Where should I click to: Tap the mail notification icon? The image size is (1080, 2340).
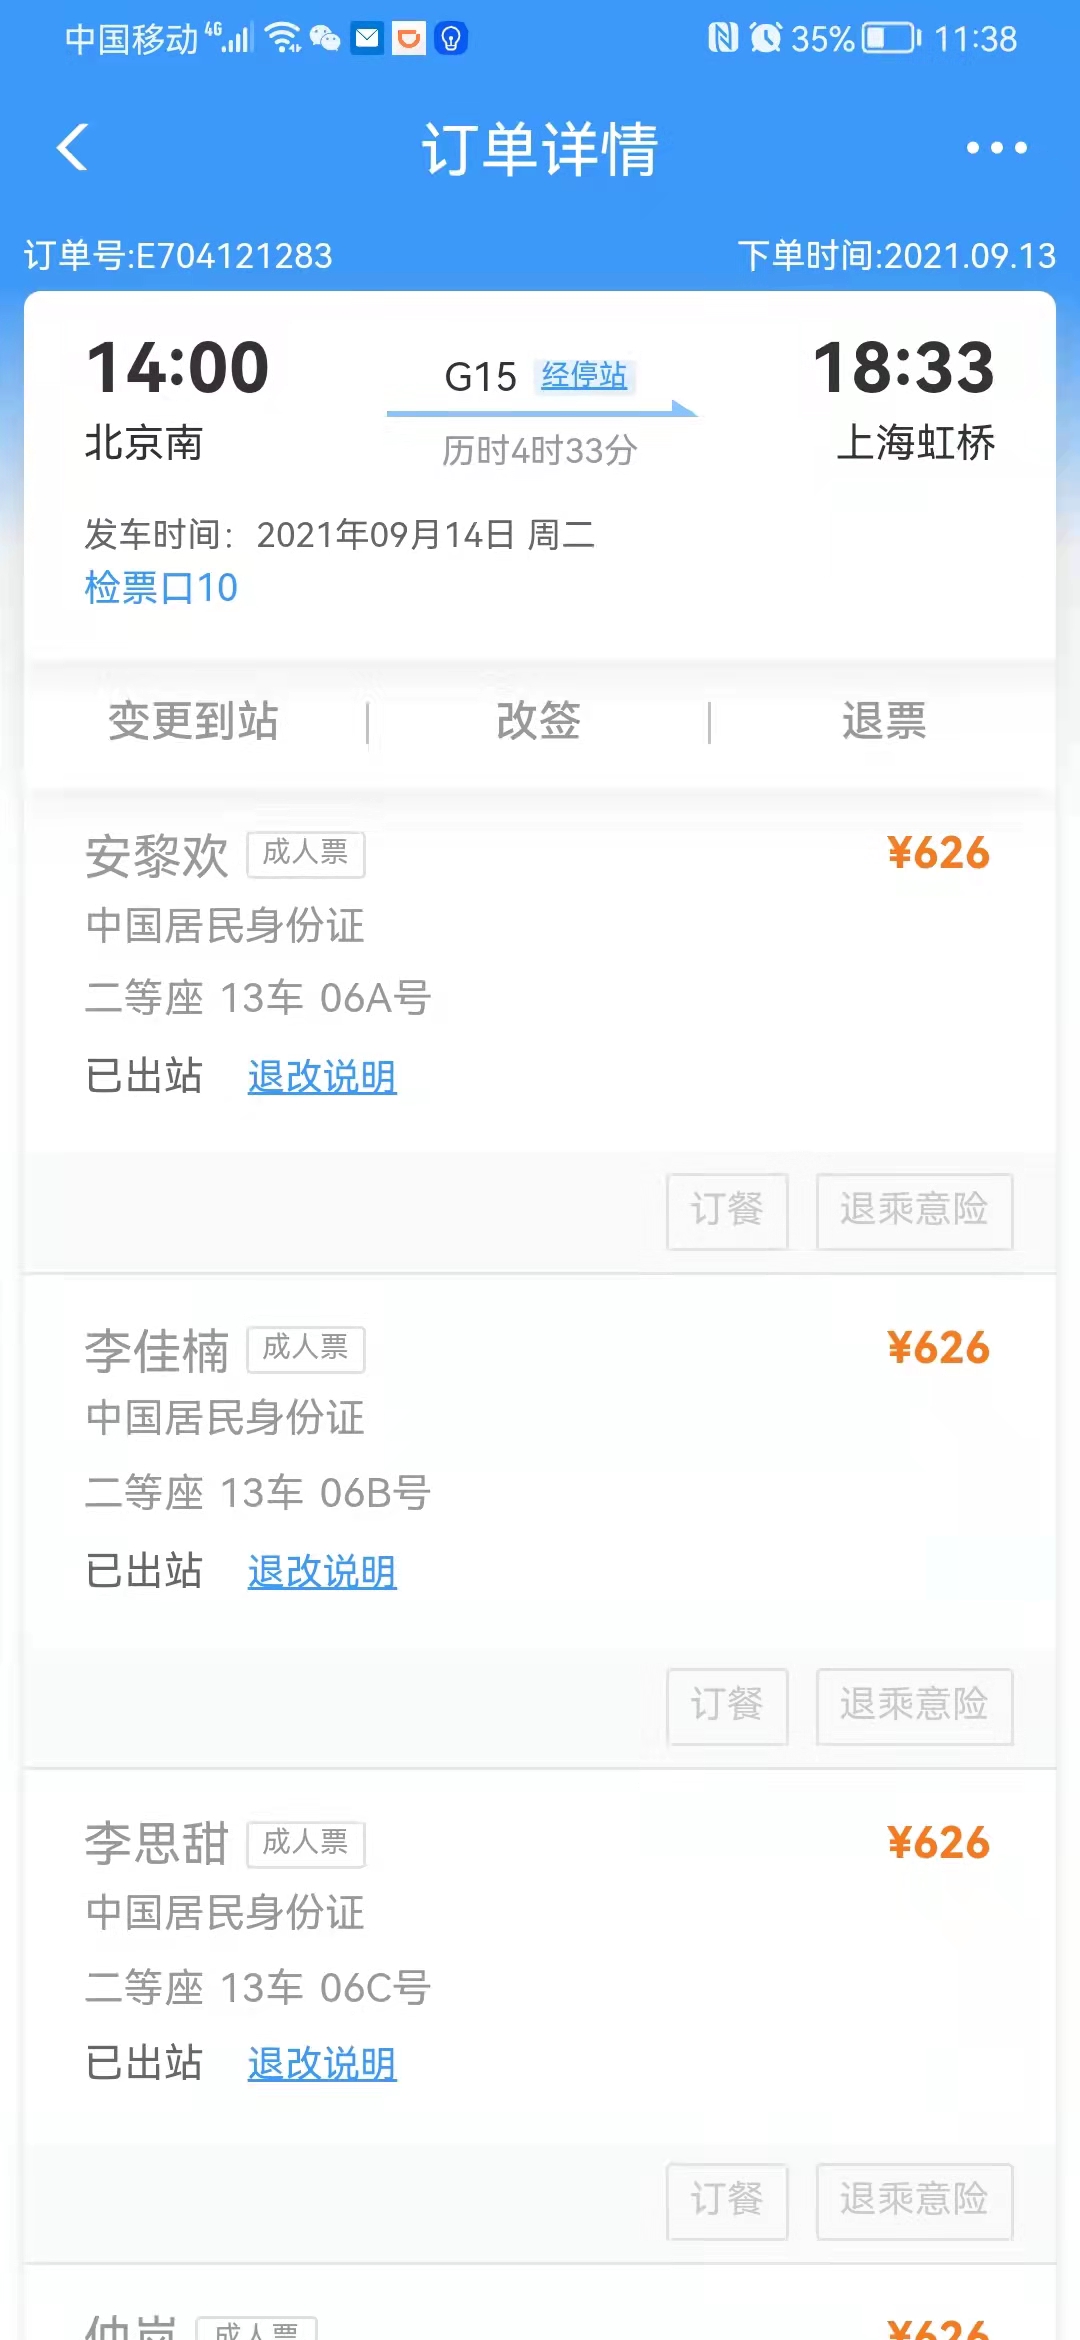click(367, 39)
